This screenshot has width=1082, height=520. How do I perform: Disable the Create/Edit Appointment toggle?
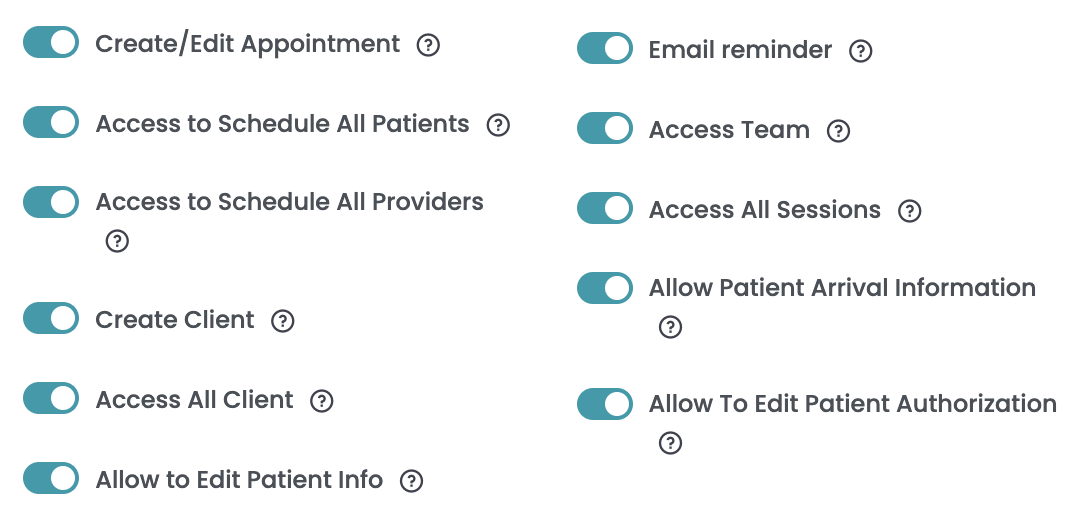tap(51, 43)
